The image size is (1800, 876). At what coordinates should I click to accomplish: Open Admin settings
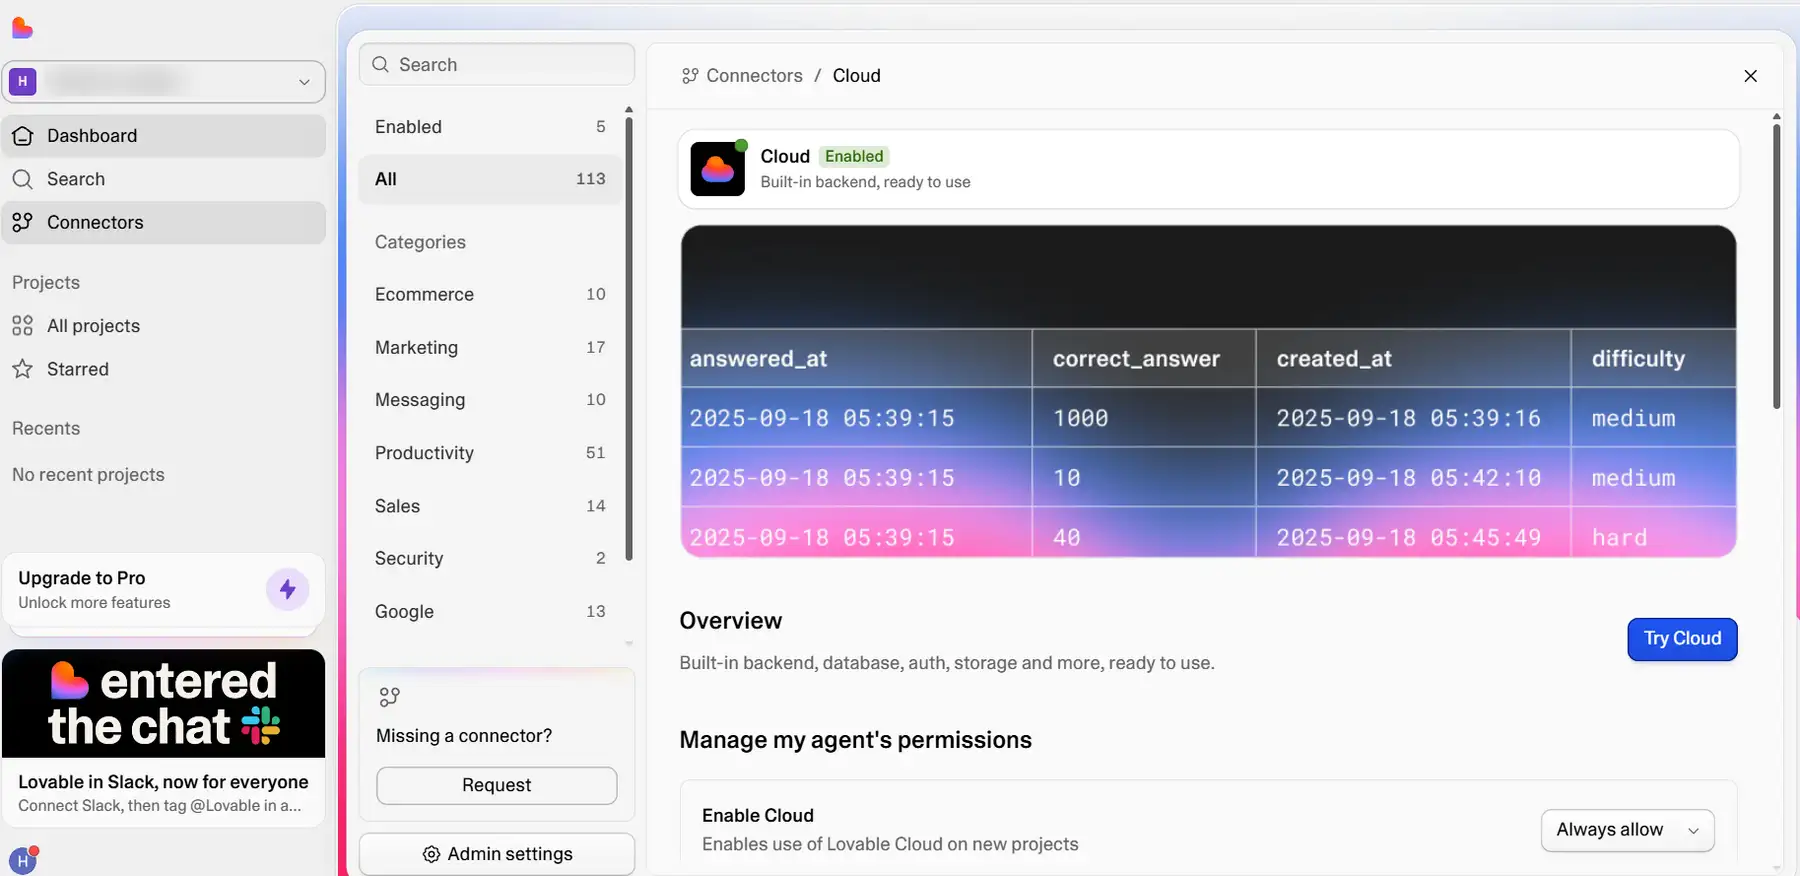click(497, 854)
